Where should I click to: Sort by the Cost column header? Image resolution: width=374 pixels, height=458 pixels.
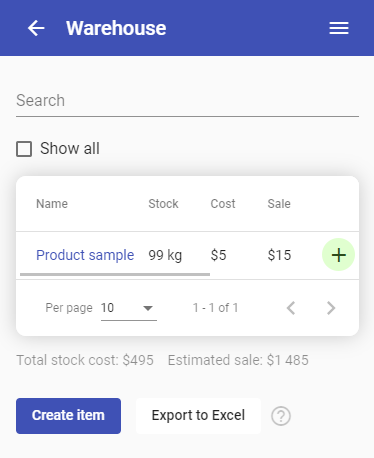[223, 204]
